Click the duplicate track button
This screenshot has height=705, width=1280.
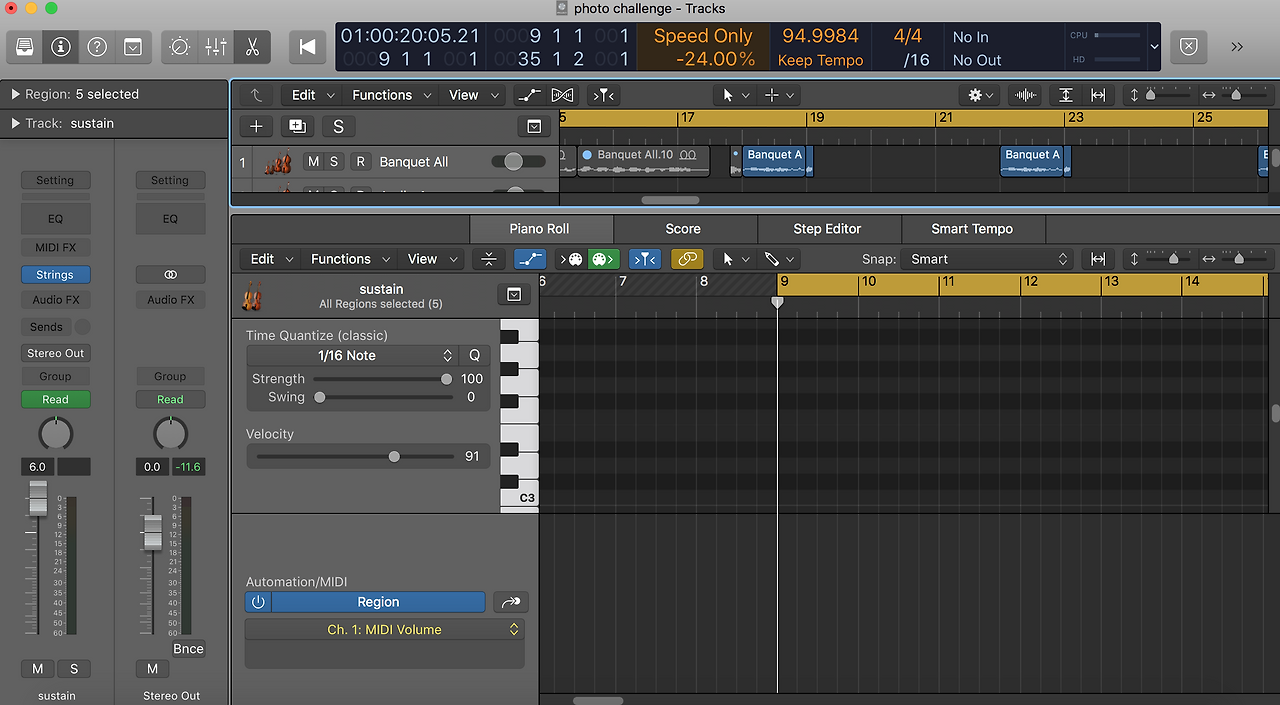pos(297,126)
